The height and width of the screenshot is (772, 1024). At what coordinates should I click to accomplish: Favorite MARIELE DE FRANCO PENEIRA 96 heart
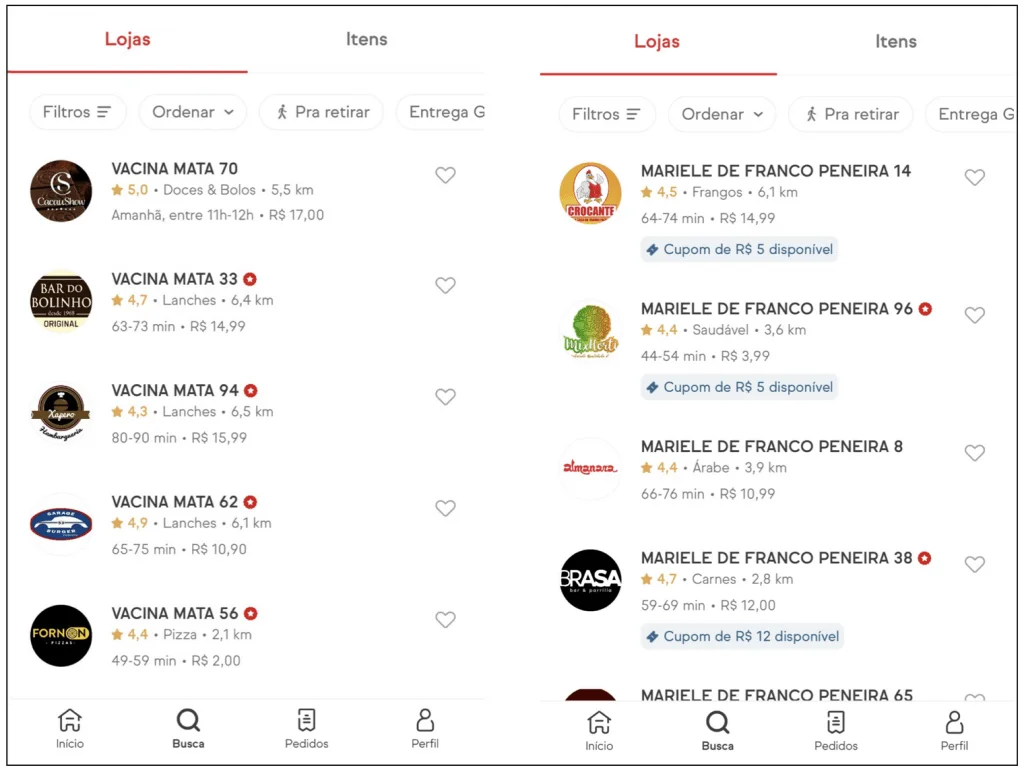pos(974,315)
